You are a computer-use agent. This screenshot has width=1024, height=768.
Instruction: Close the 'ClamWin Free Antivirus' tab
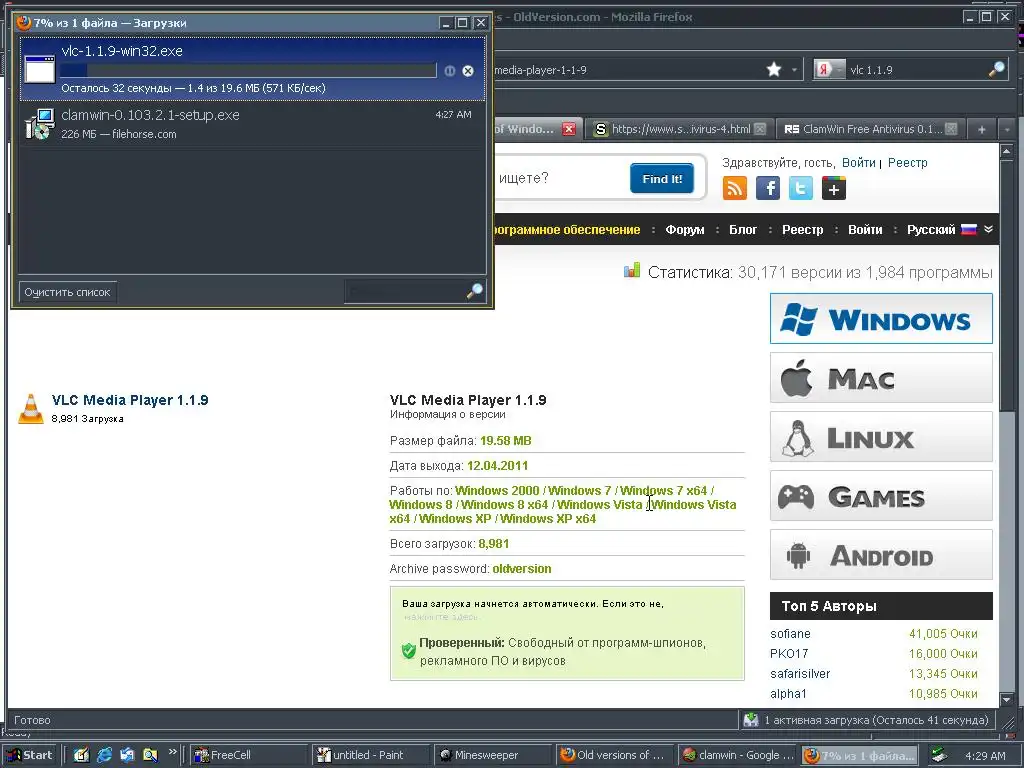point(951,129)
